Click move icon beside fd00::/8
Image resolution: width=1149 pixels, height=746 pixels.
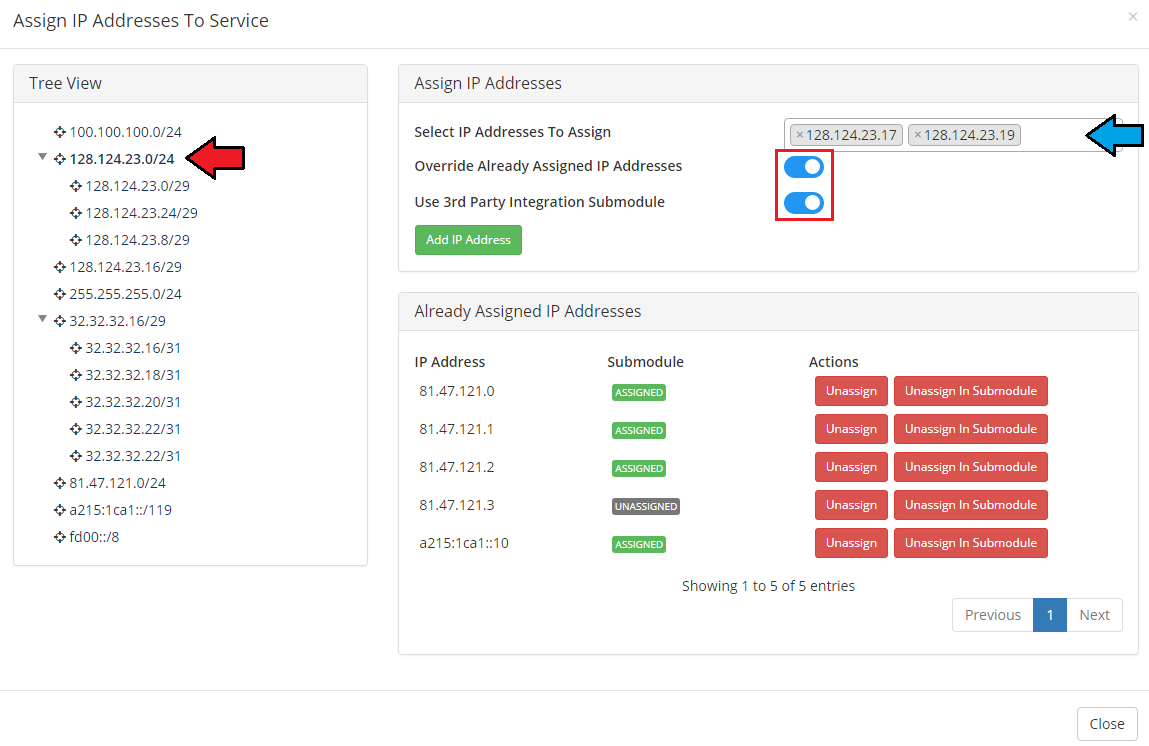pos(59,537)
